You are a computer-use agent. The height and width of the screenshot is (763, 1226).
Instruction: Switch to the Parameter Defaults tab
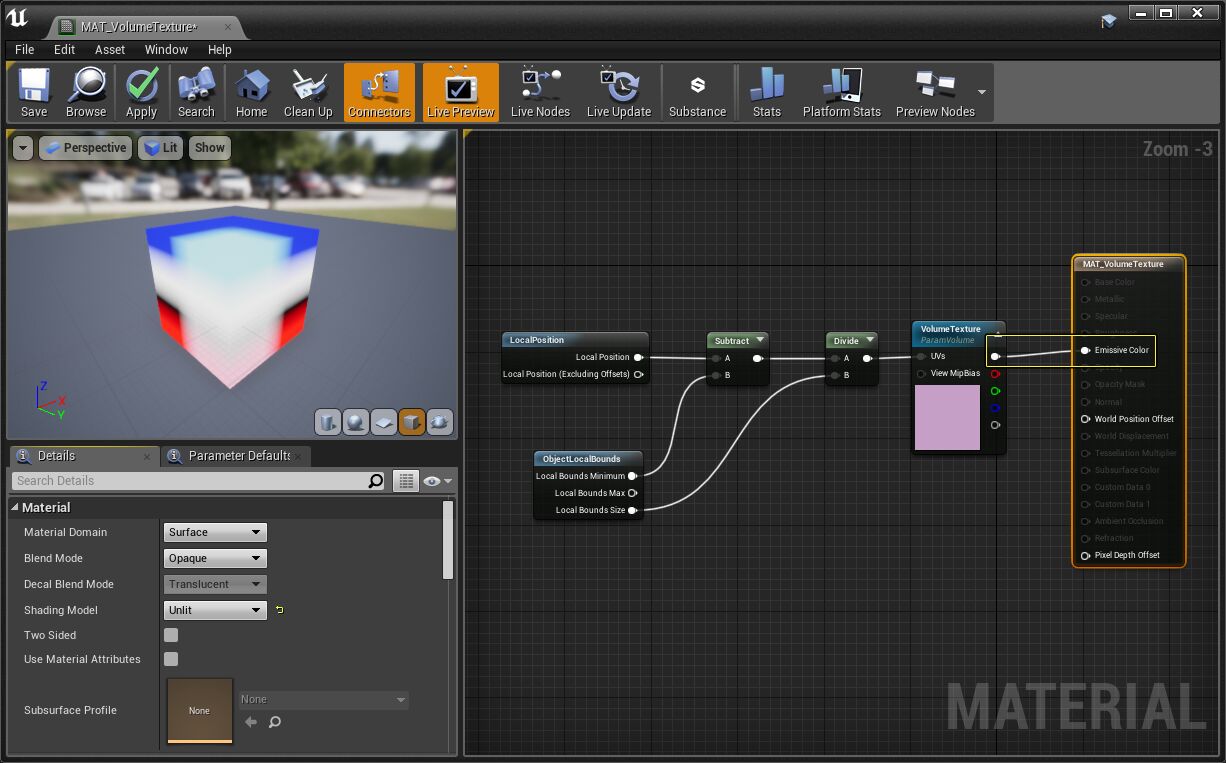[239, 456]
